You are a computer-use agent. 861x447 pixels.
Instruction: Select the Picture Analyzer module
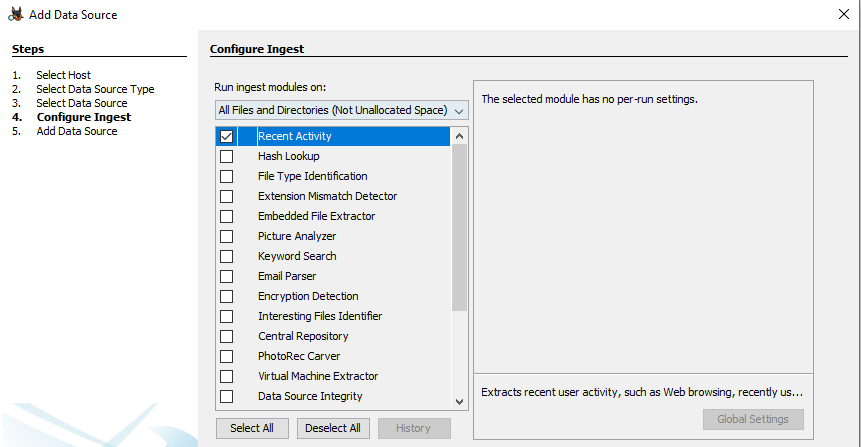click(x=297, y=236)
